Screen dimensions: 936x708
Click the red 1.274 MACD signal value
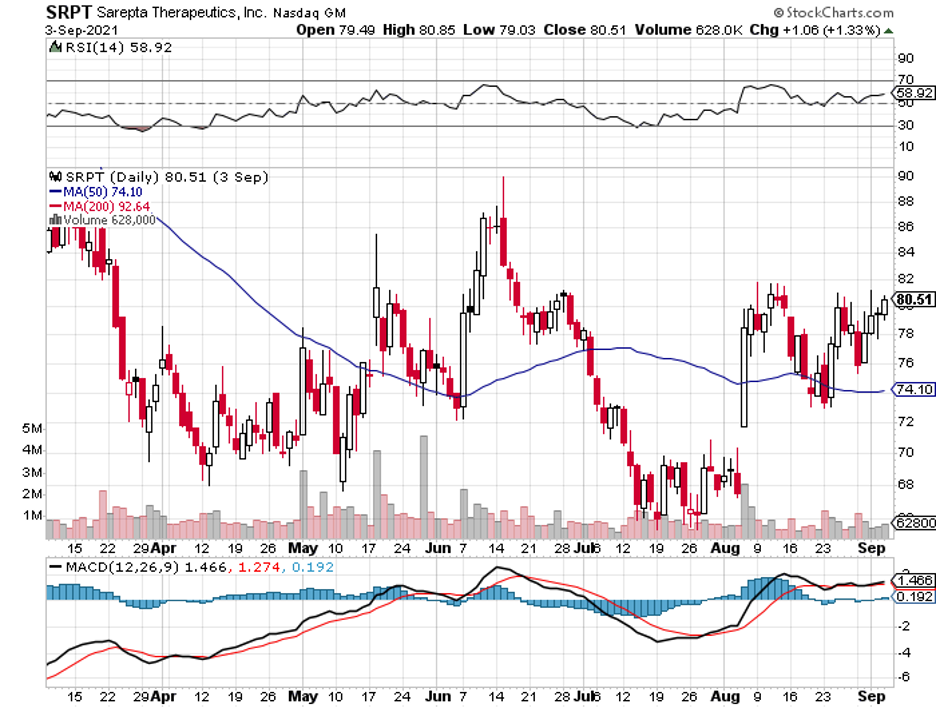(x=258, y=567)
